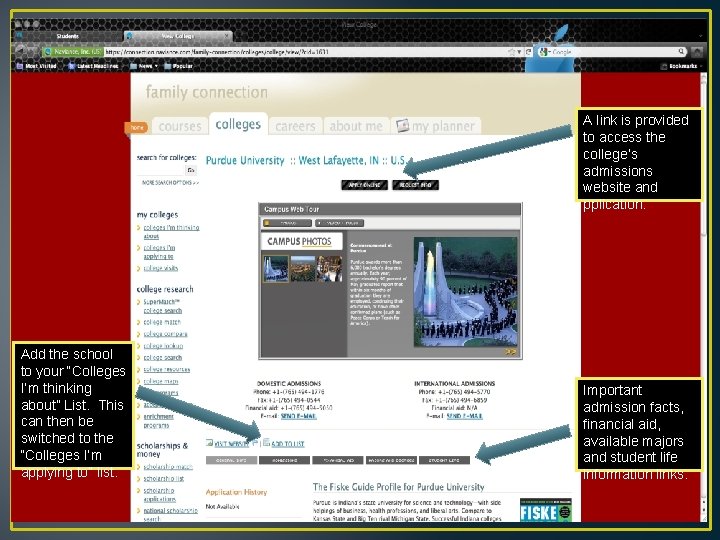This screenshot has width=720, height=540.
Task: Open Latest Headlines bookmark feed
Action: (x=93, y=66)
